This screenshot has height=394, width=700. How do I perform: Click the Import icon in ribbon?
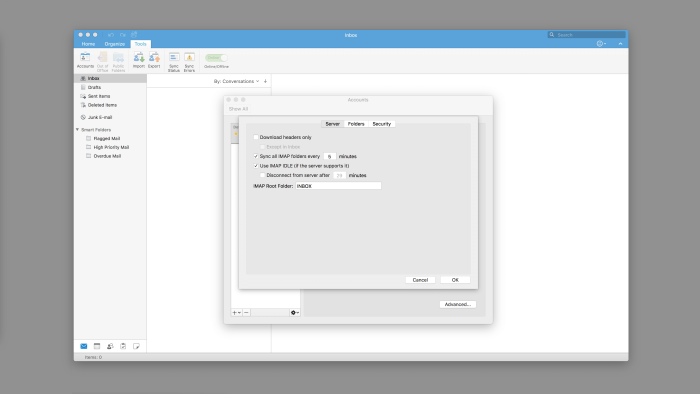[x=139, y=60]
